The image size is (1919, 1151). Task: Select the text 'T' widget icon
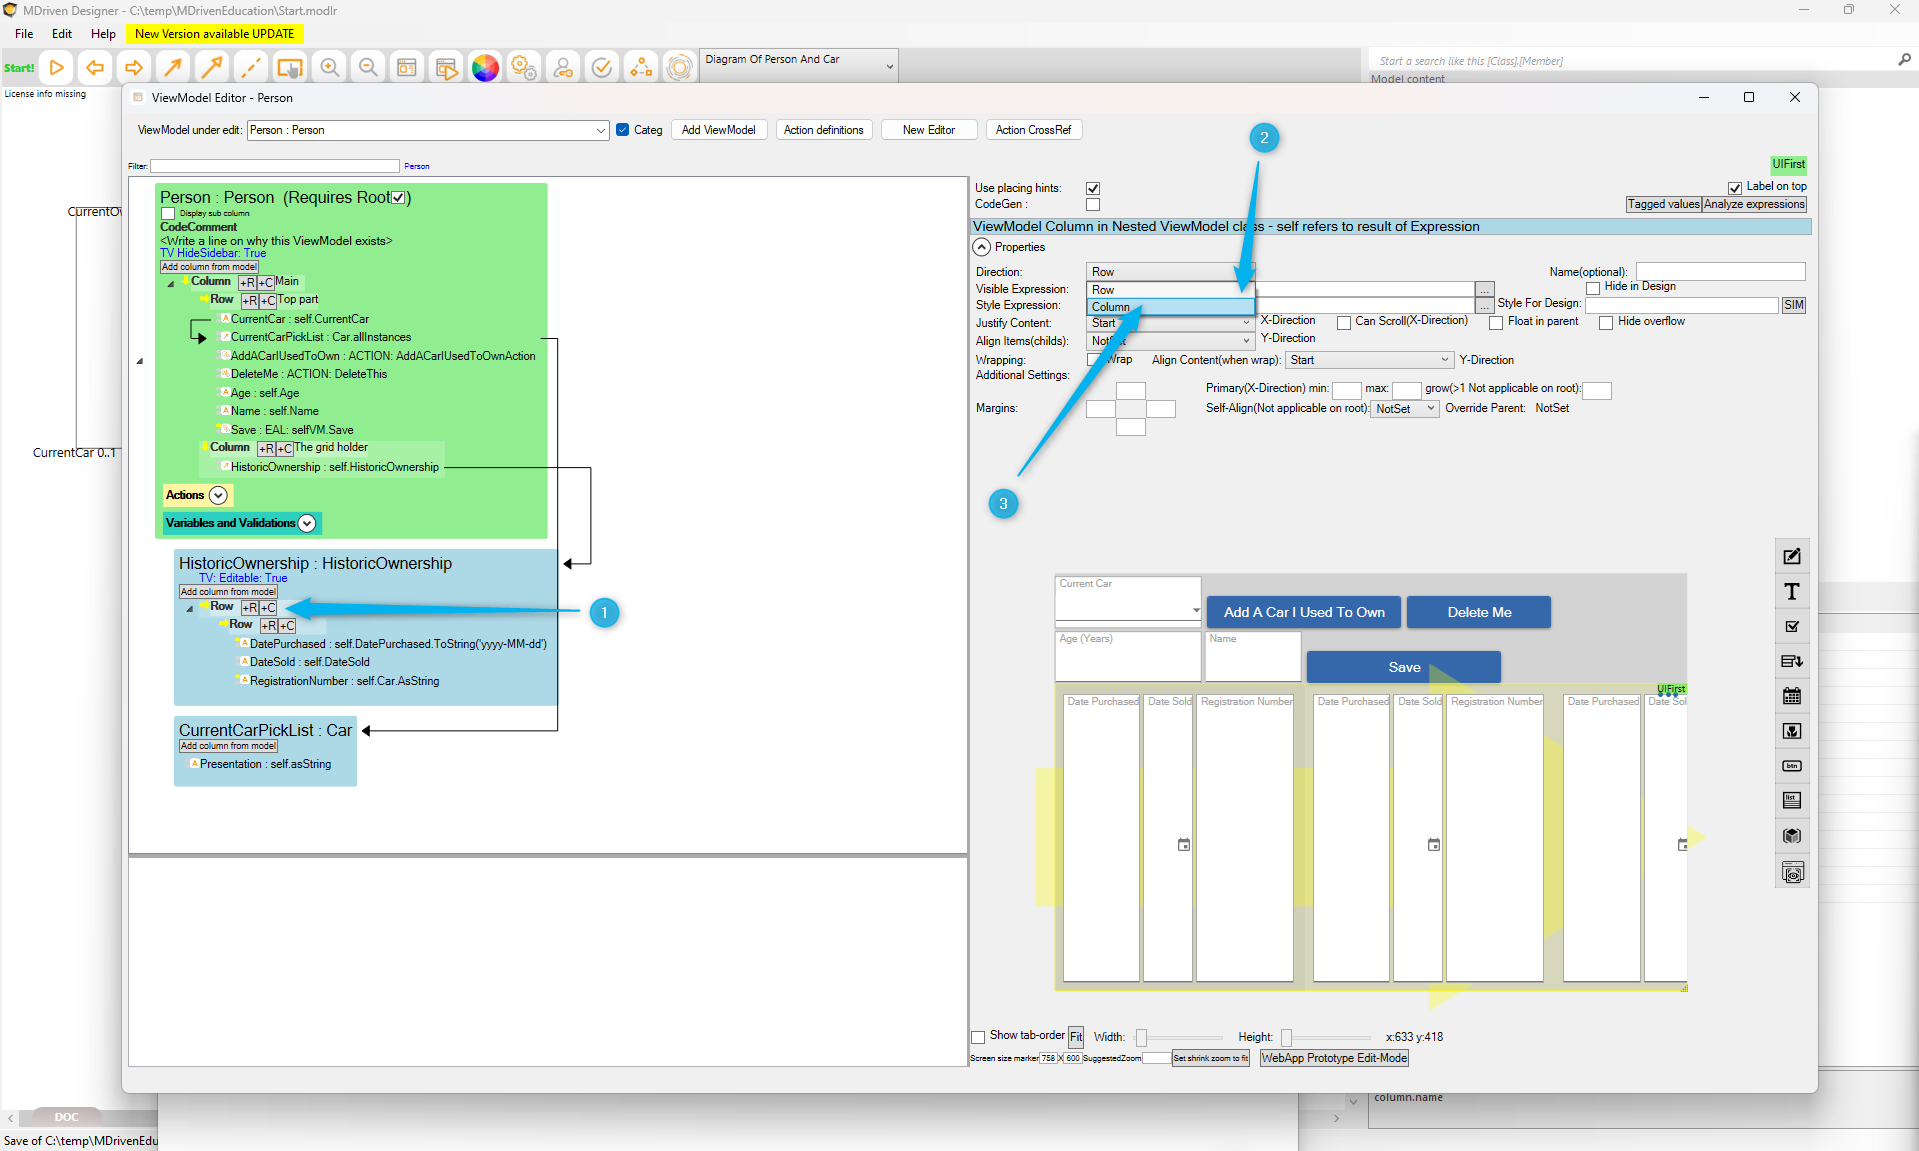[x=1792, y=592]
